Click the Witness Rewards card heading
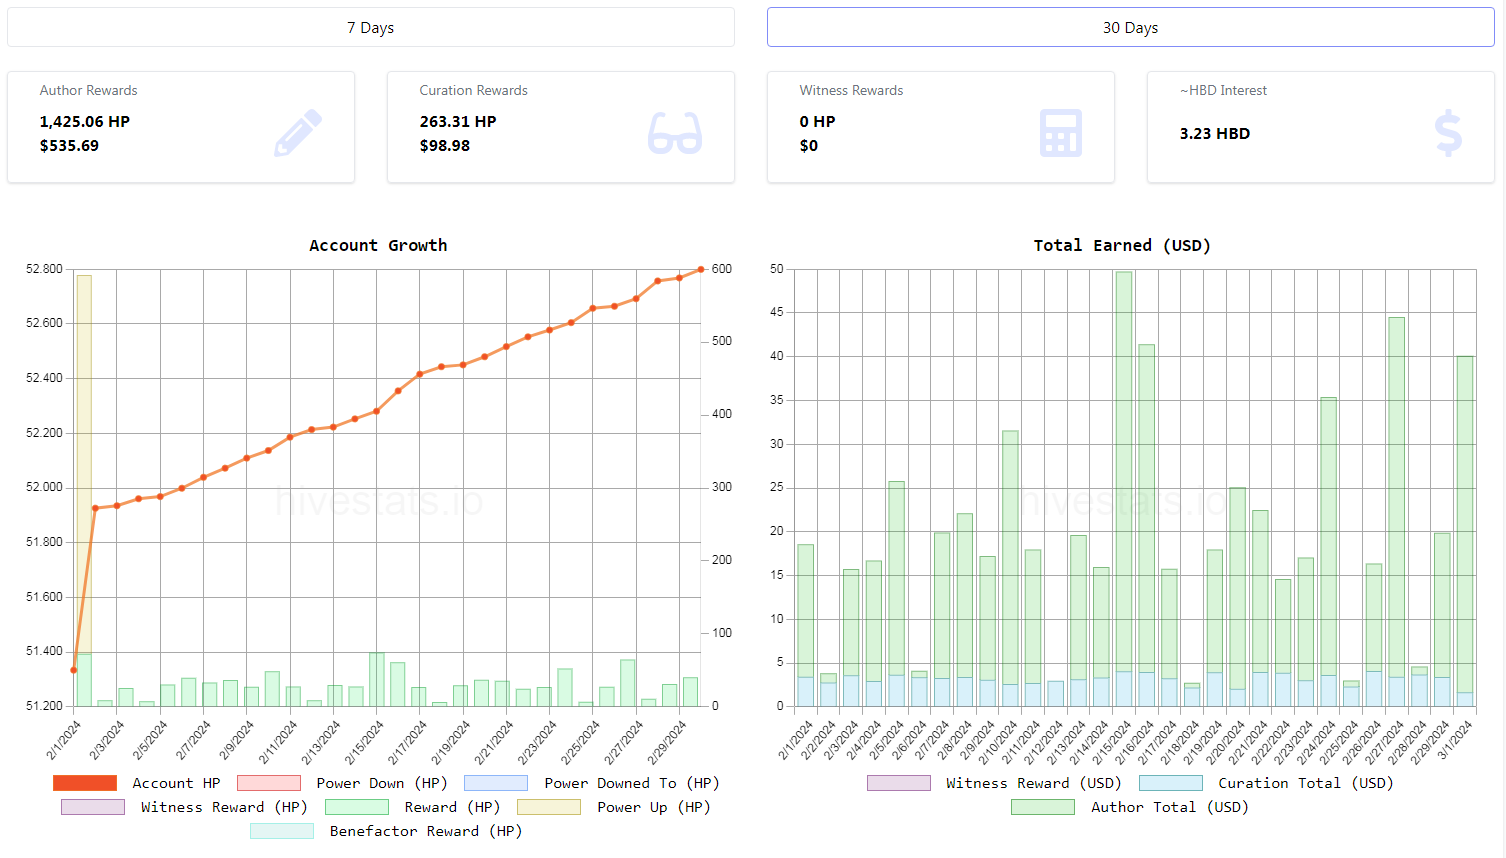 [x=852, y=90]
